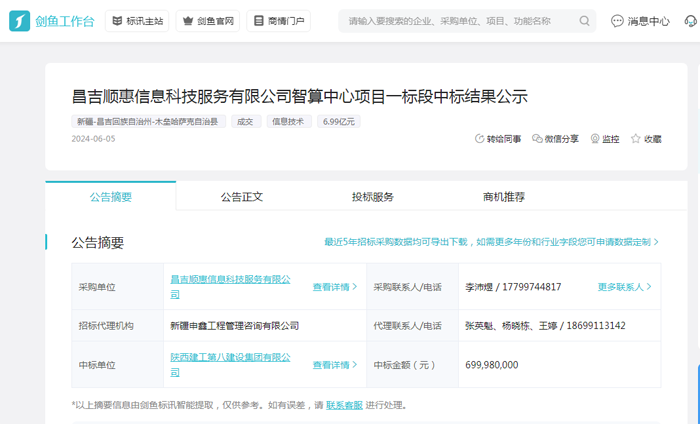Image resolution: width=700 pixels, height=424 pixels.
Task: Click 微信分享 share icon
Action: (538, 139)
